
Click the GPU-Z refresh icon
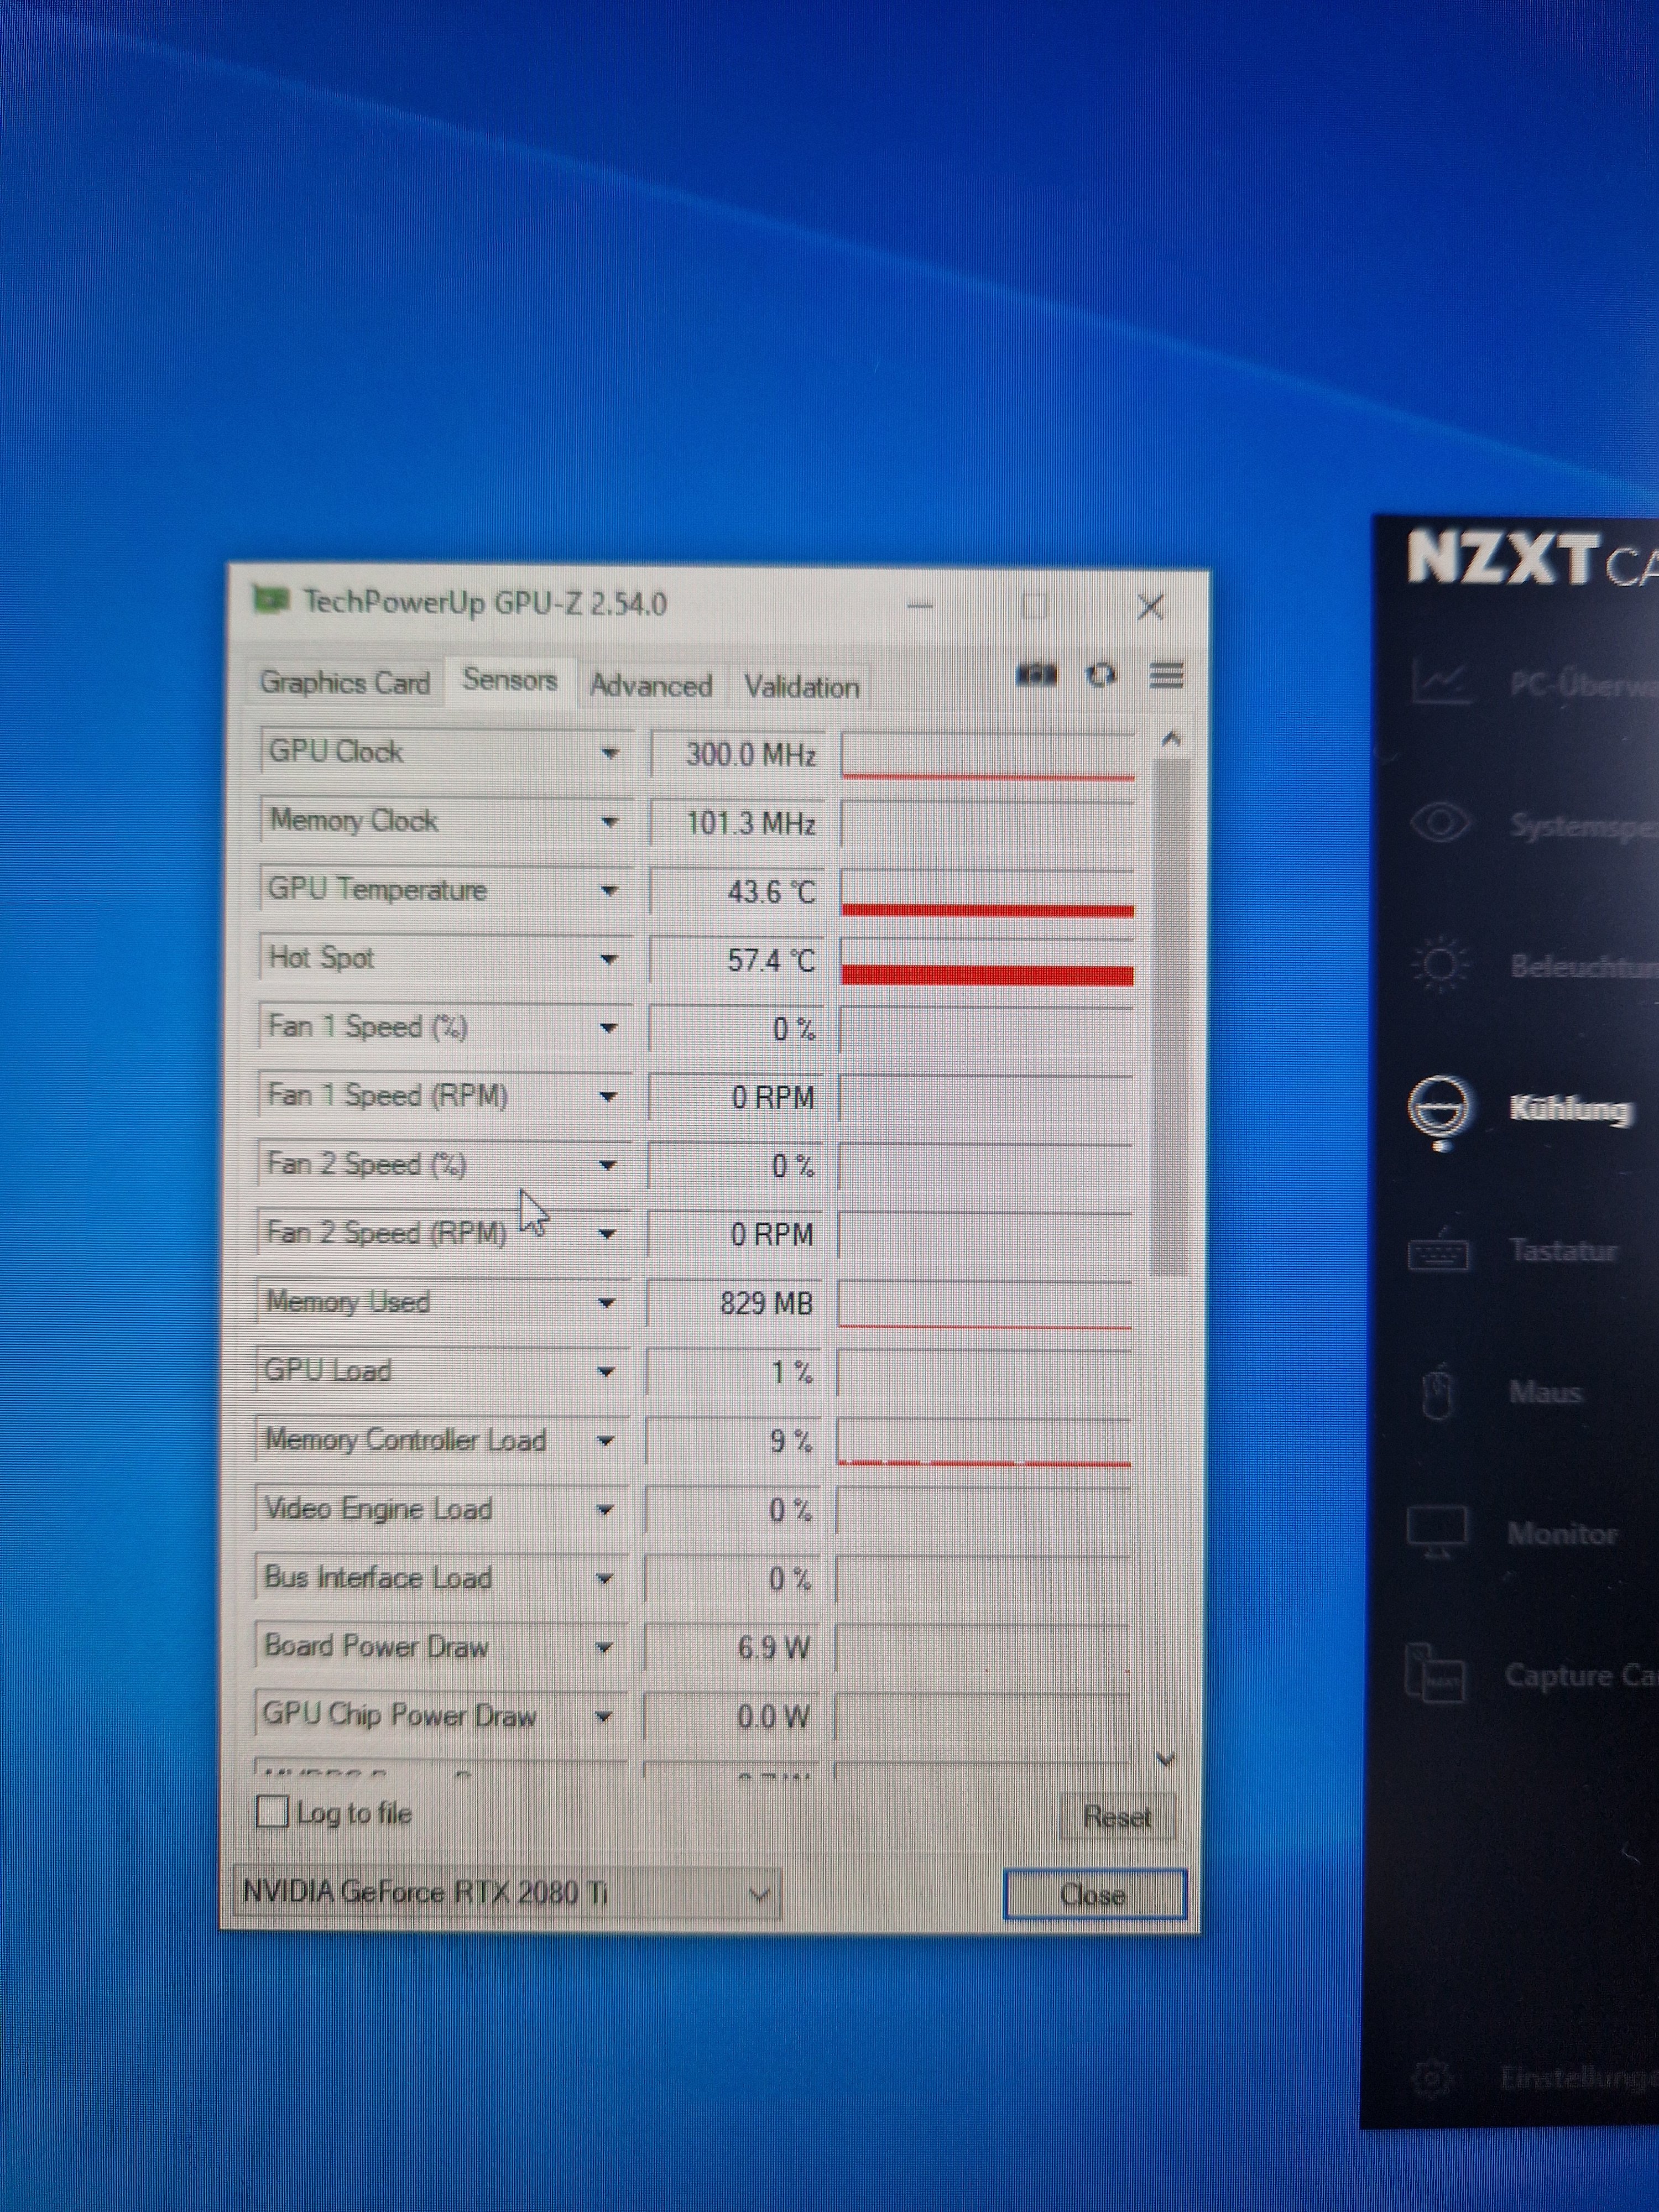1101,675
